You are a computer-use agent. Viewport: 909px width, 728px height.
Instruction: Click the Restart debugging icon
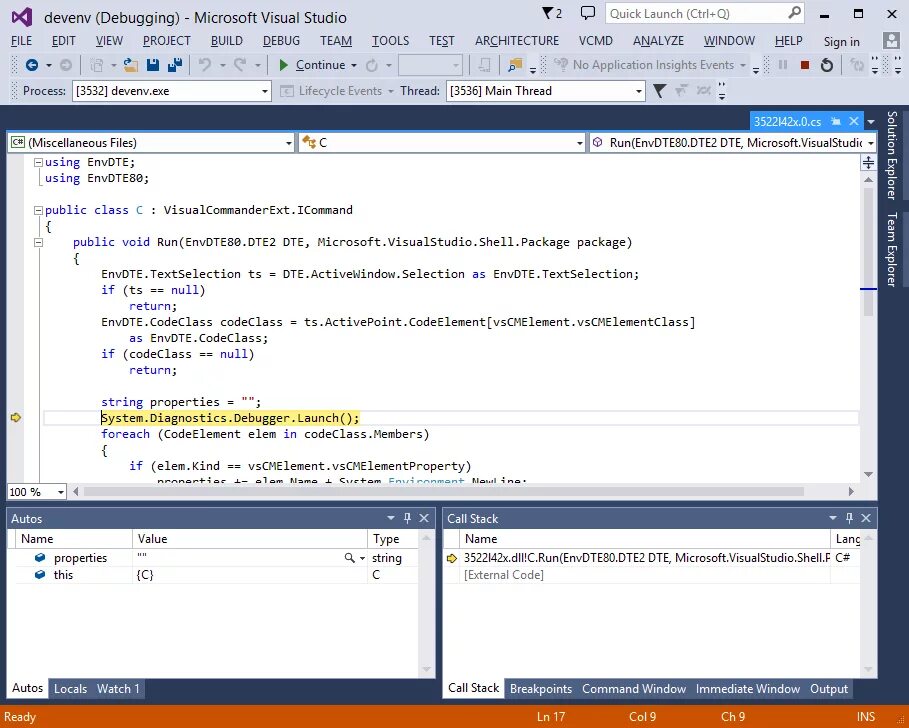point(827,65)
